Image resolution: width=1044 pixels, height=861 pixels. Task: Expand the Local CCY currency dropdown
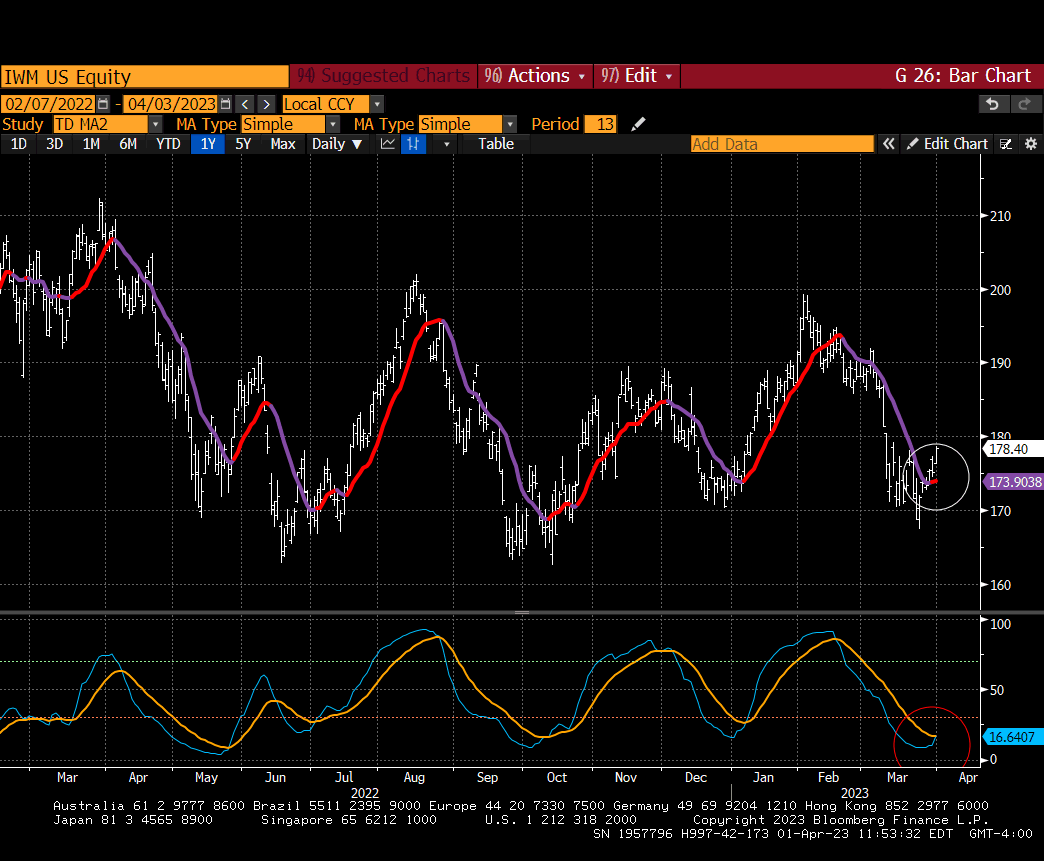[x=378, y=105]
